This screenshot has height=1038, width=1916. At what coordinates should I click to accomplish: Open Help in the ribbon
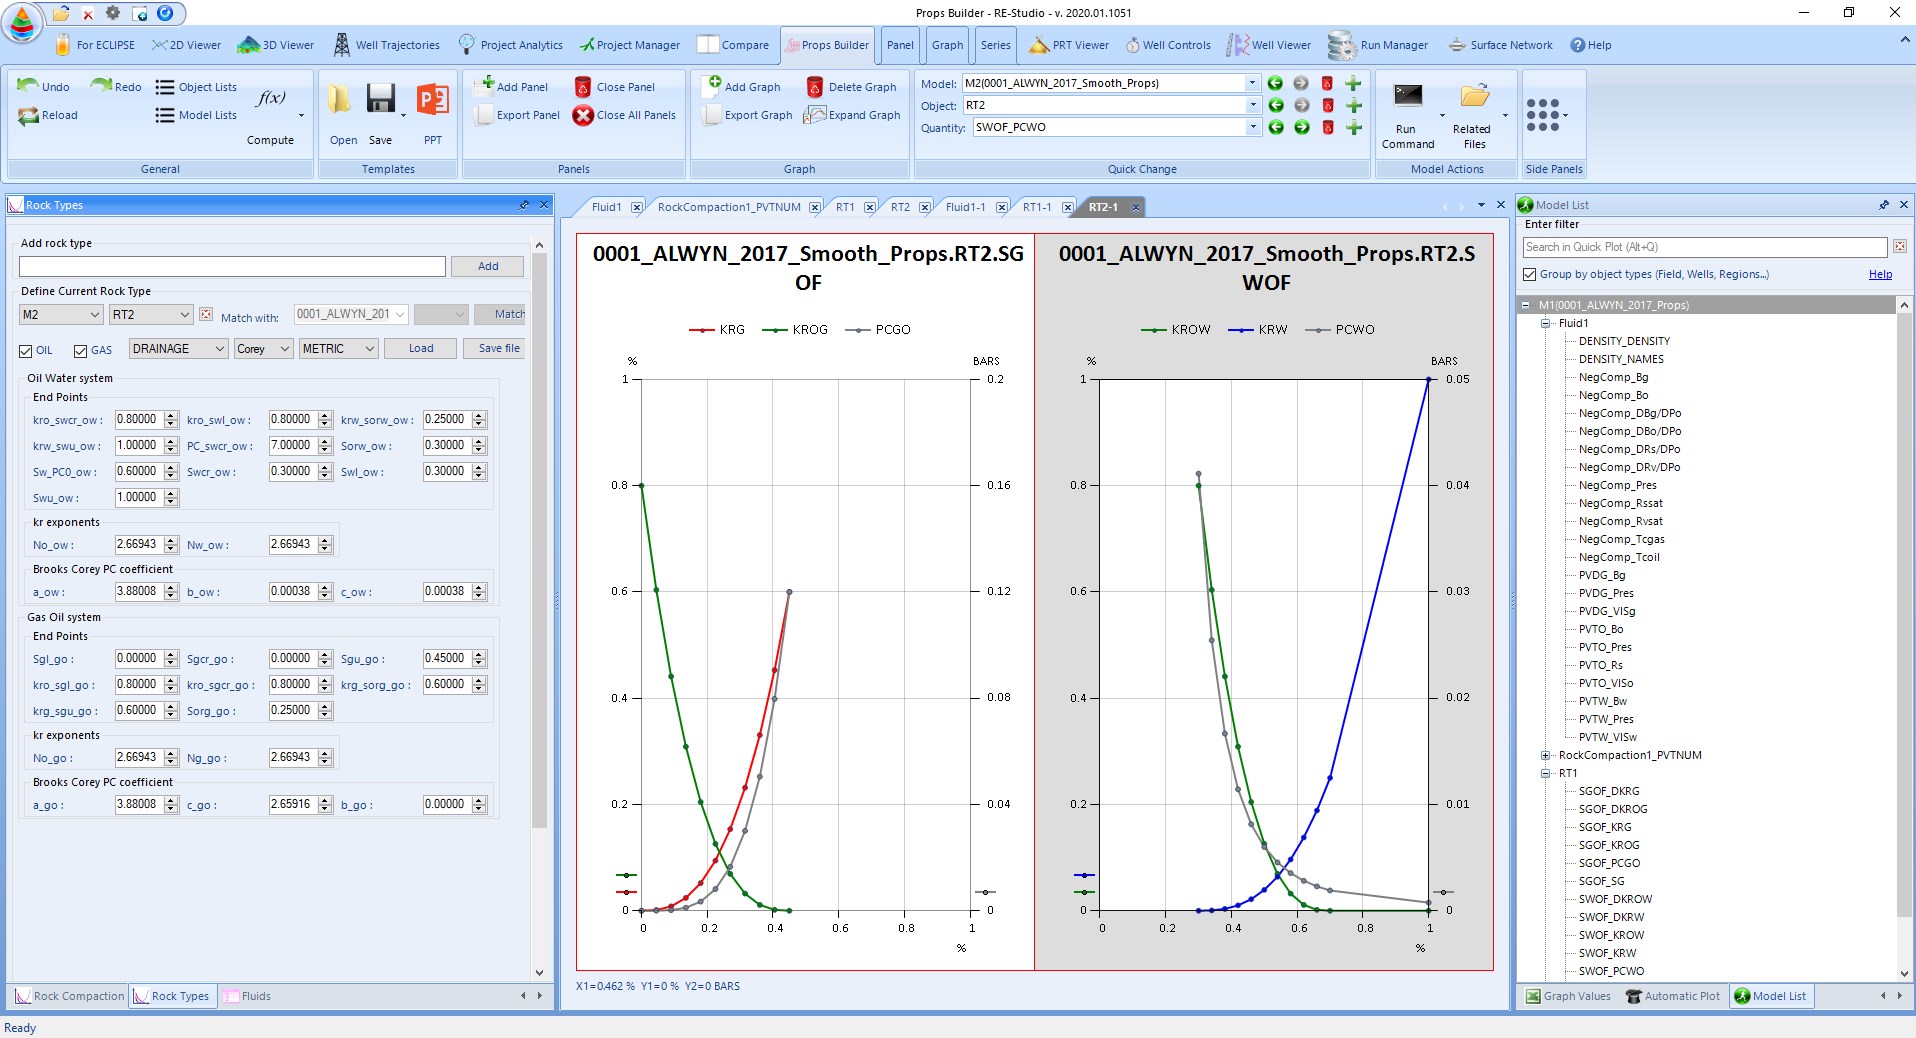click(1591, 45)
